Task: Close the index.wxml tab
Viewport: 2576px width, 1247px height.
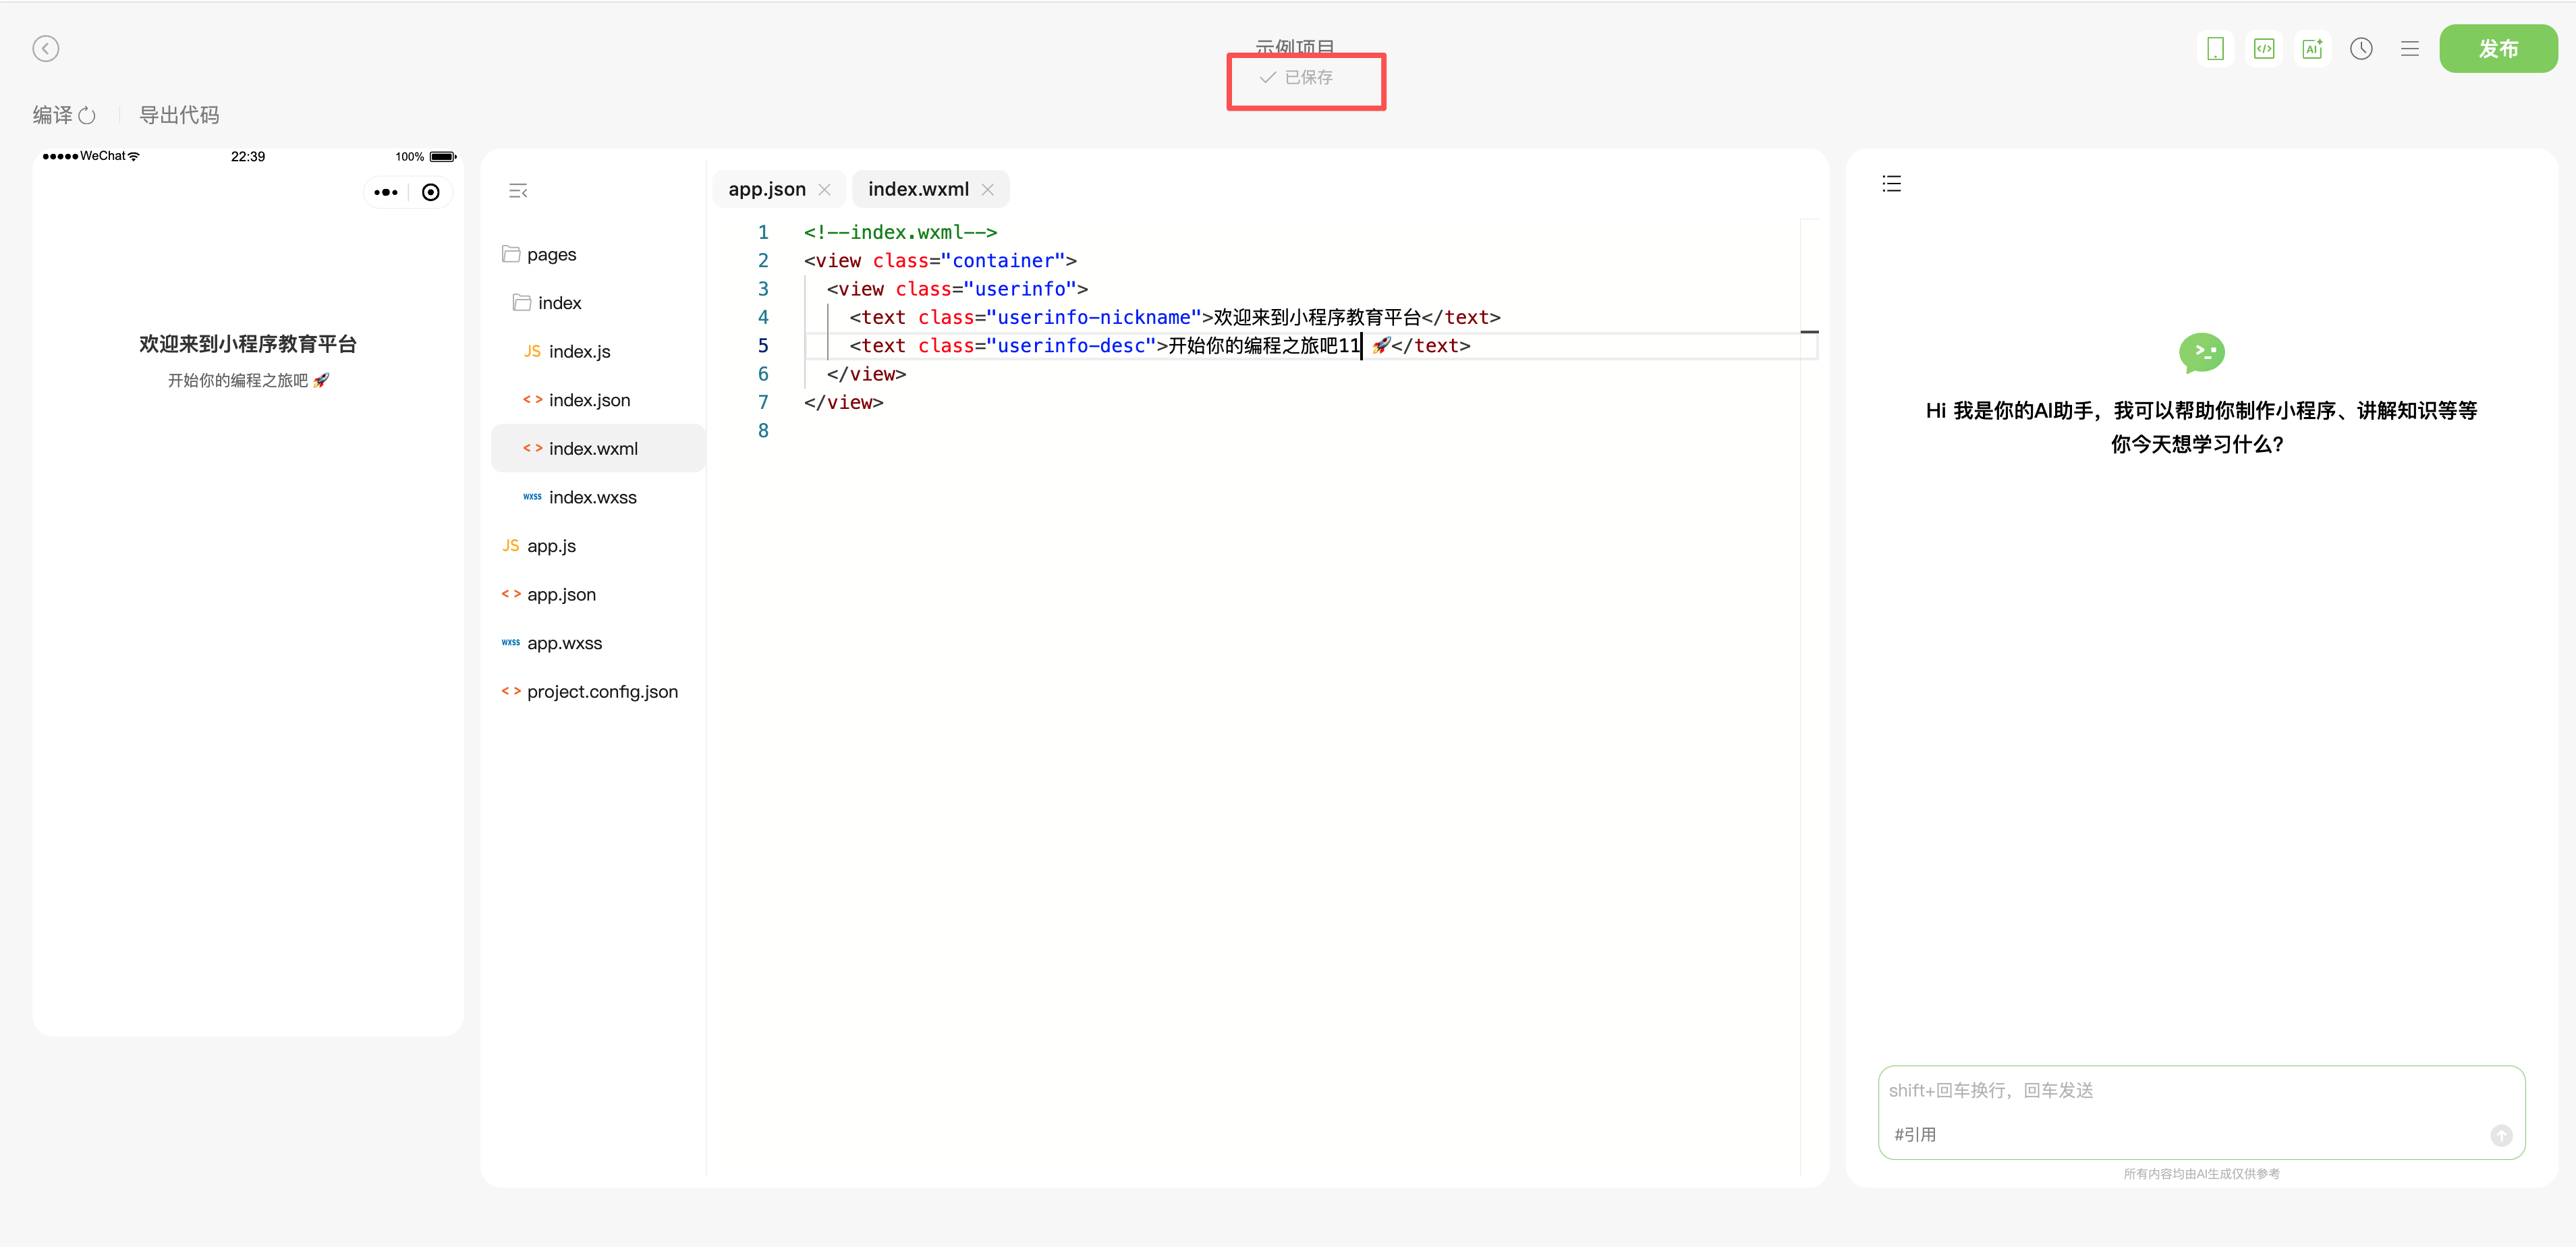Action: [x=988, y=190]
